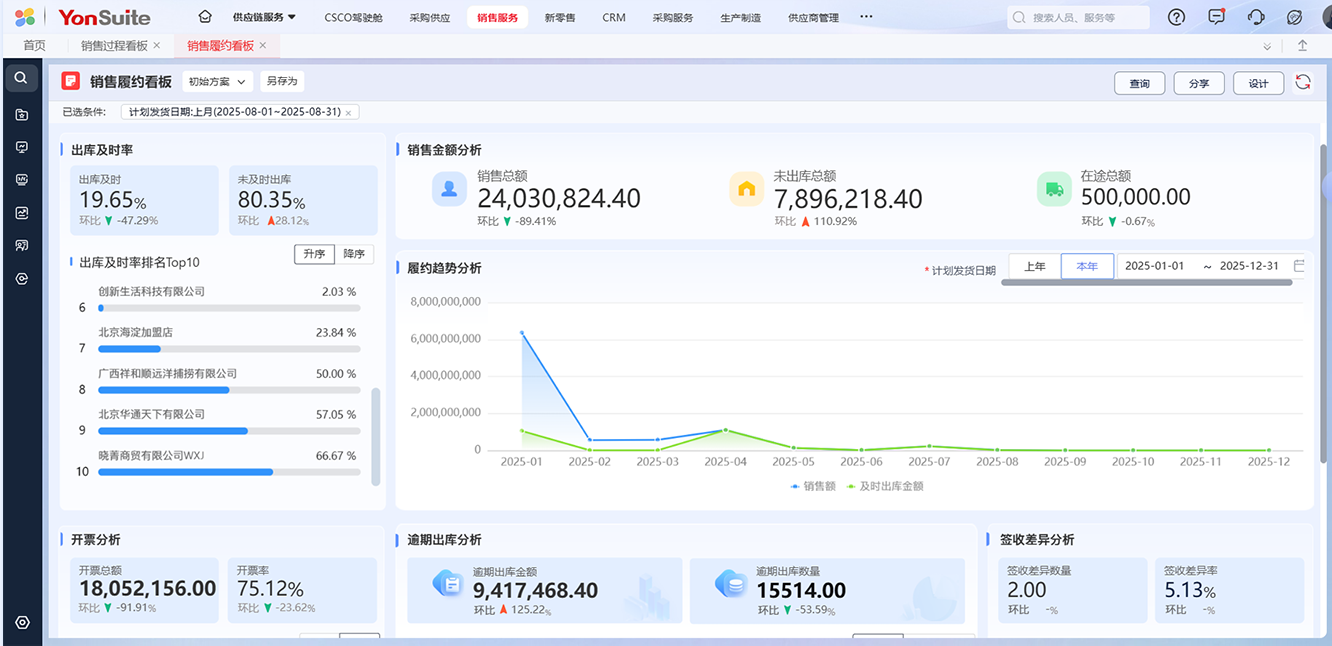
Task: Open calendar icon beside the date range
Action: click(1299, 266)
